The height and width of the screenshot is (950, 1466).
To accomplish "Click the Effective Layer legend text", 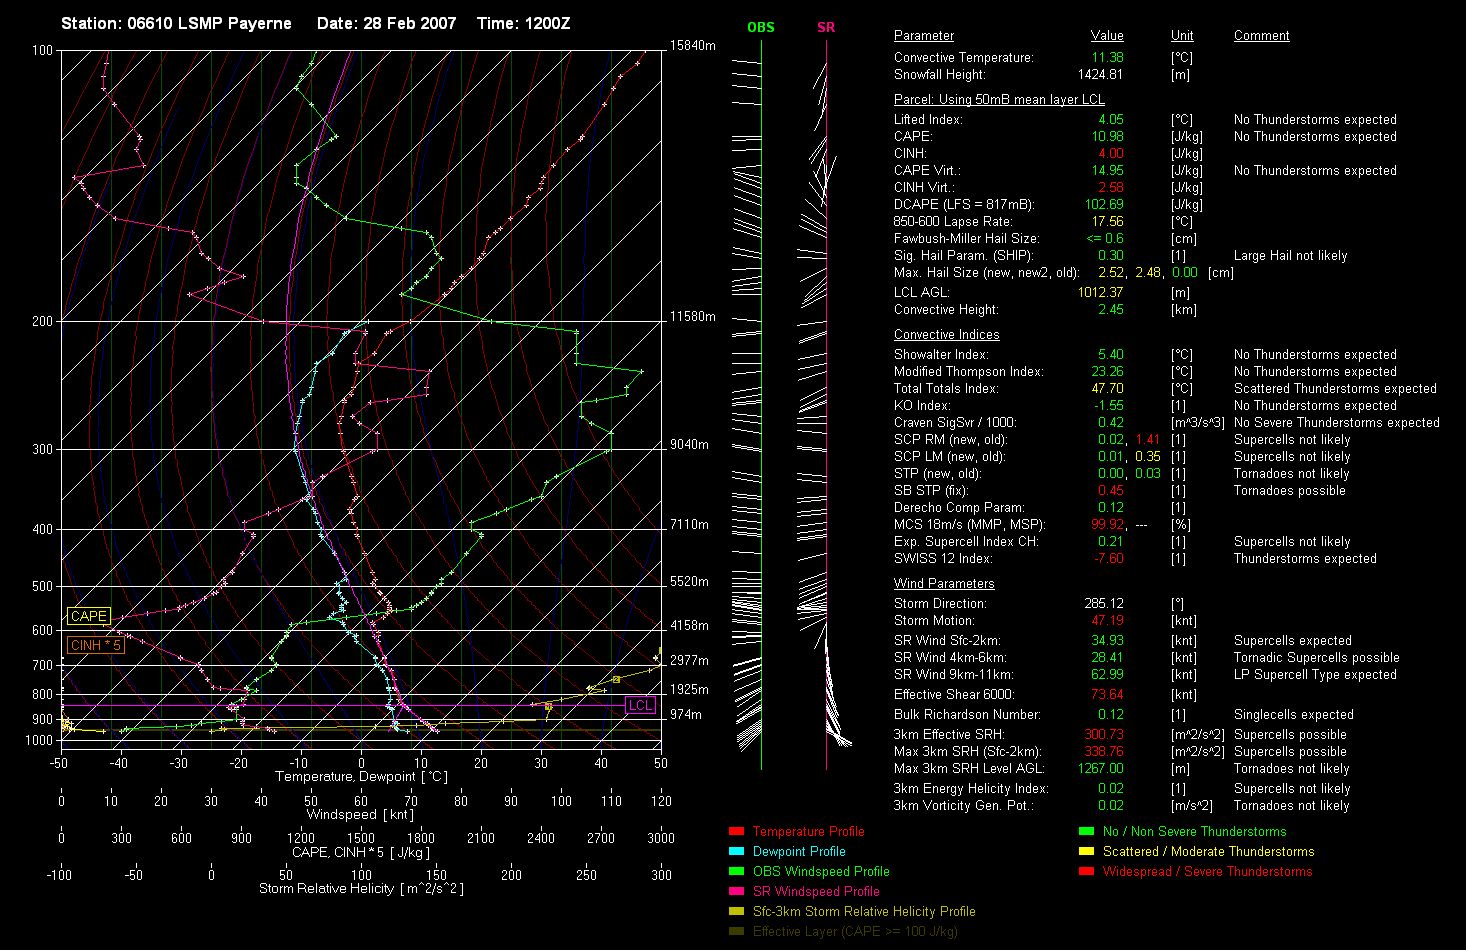I will [855, 931].
